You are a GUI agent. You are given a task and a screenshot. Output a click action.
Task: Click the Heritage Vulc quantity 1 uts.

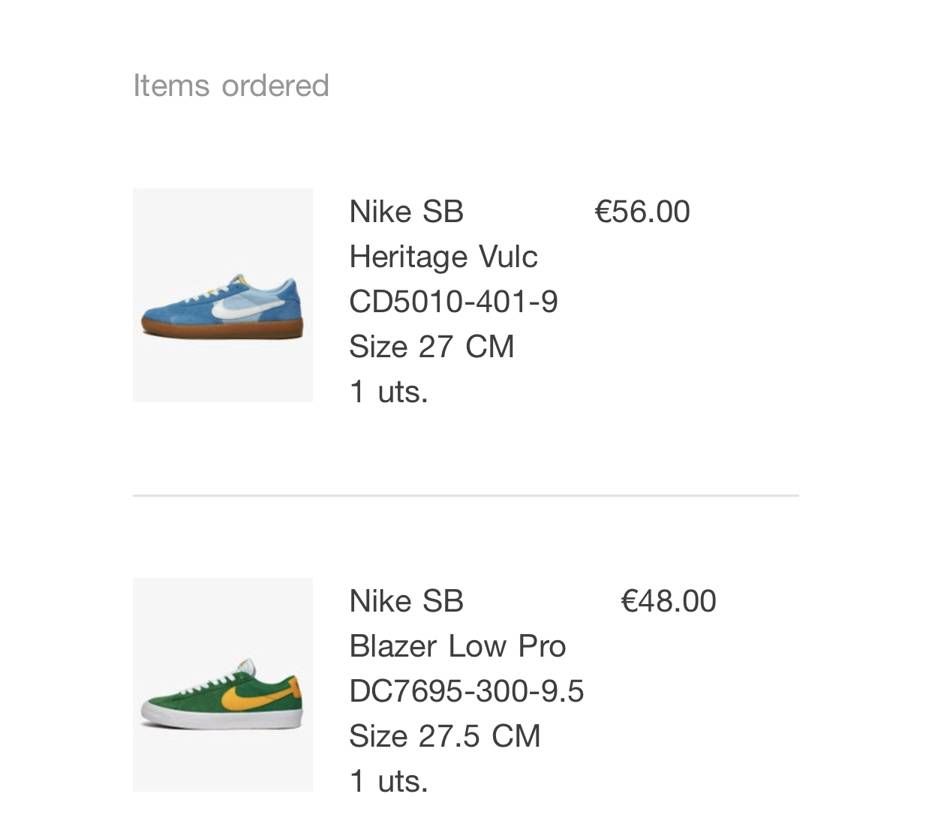point(388,392)
